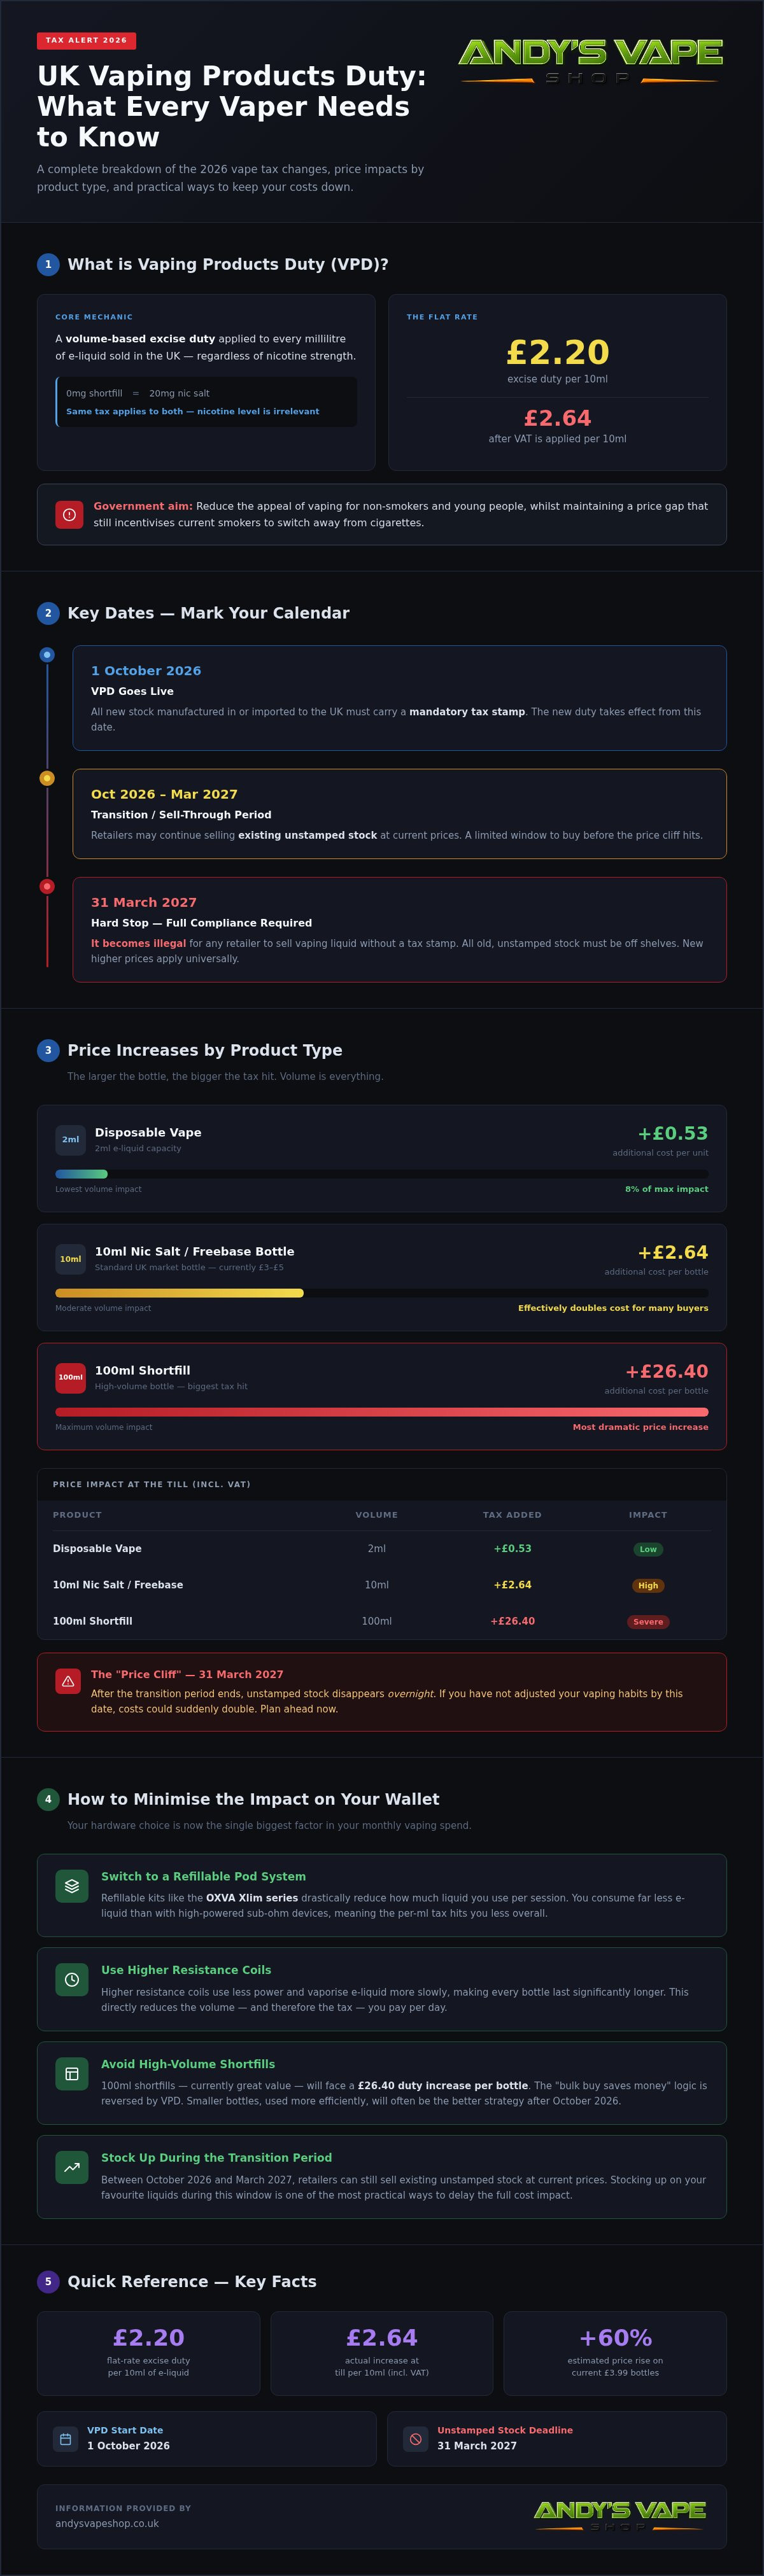
Task: Click the warning triangle icon in Price Cliff box
Action: pos(68,1681)
